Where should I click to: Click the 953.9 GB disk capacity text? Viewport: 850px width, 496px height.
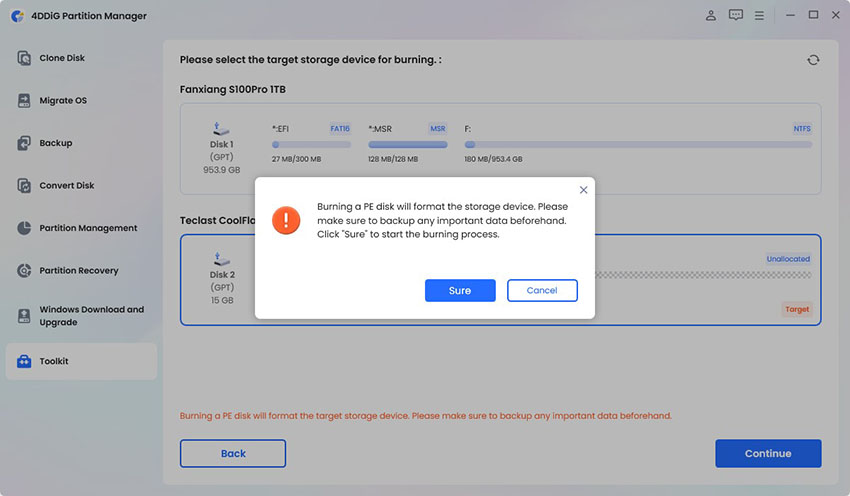tap(222, 170)
